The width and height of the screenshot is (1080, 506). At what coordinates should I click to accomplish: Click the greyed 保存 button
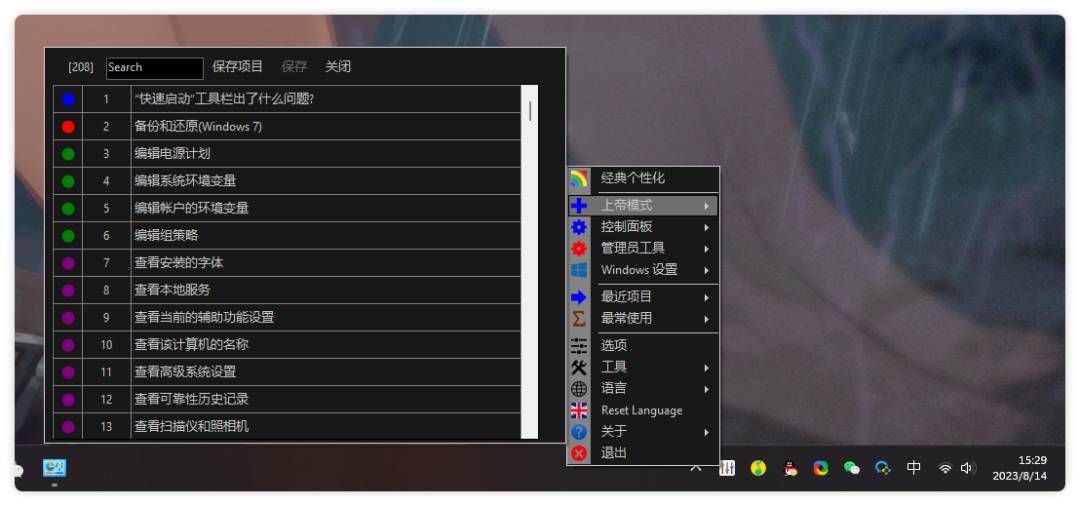click(294, 67)
